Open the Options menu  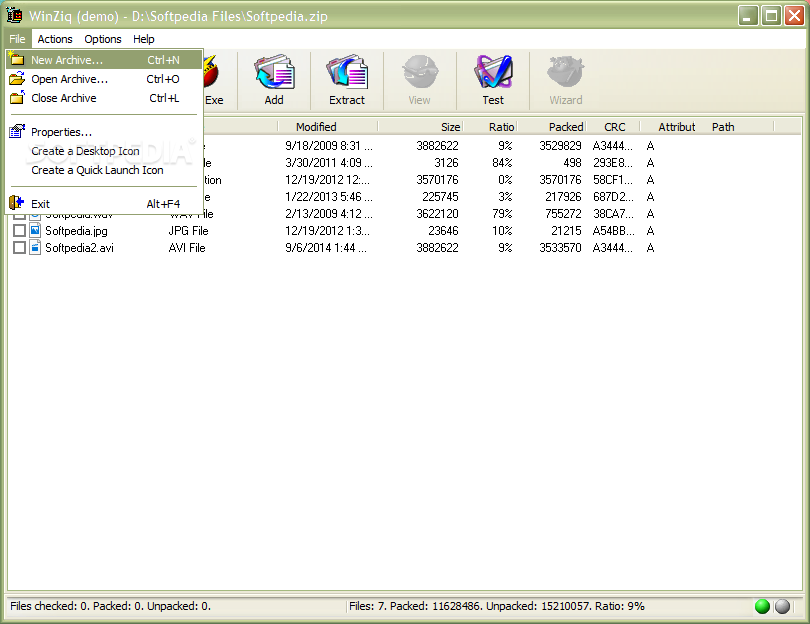tap(103, 39)
